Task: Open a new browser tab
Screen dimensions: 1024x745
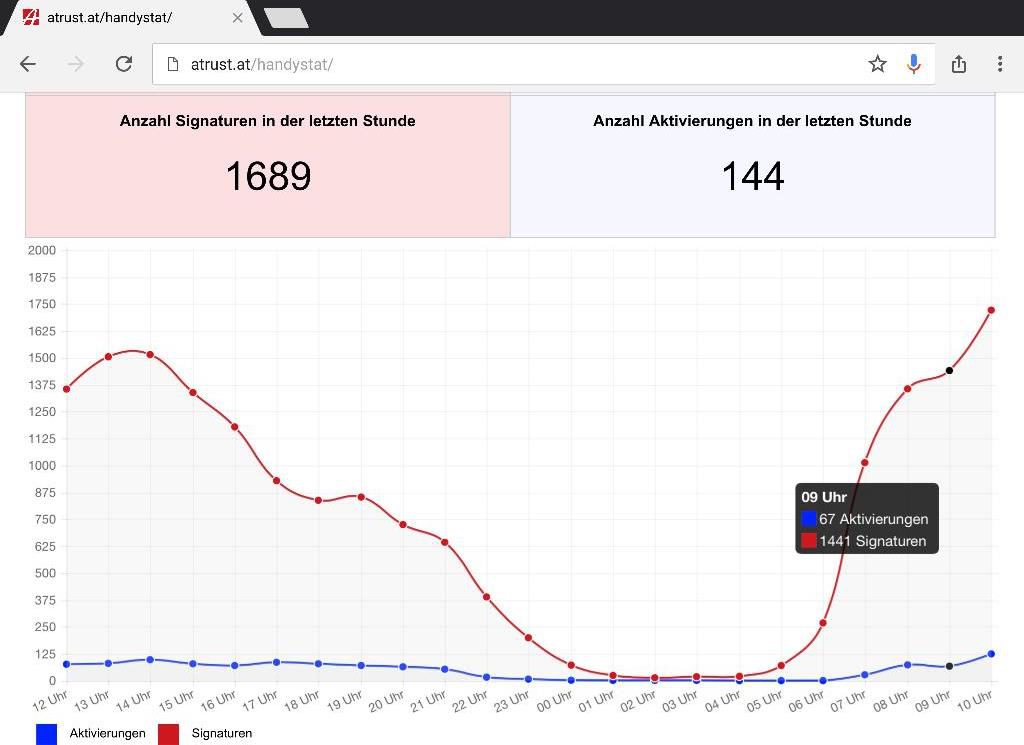Action: pyautogui.click(x=285, y=18)
